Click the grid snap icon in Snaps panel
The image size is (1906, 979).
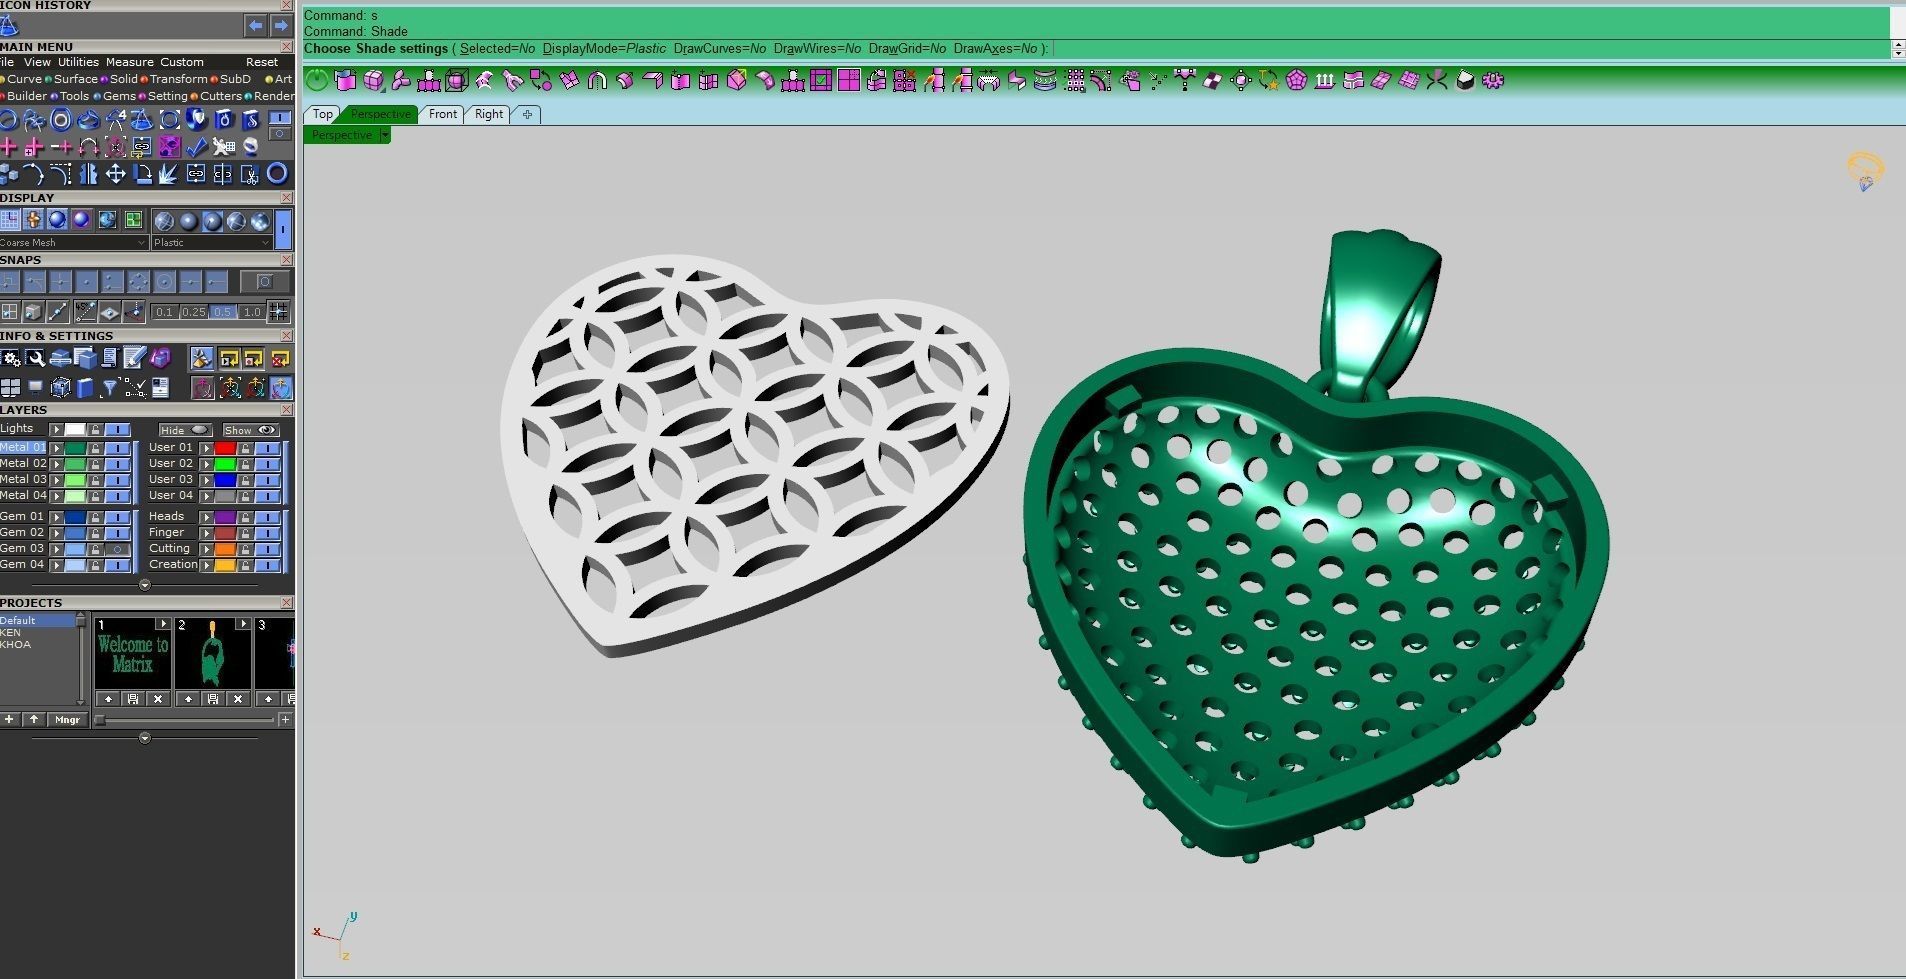point(278,311)
